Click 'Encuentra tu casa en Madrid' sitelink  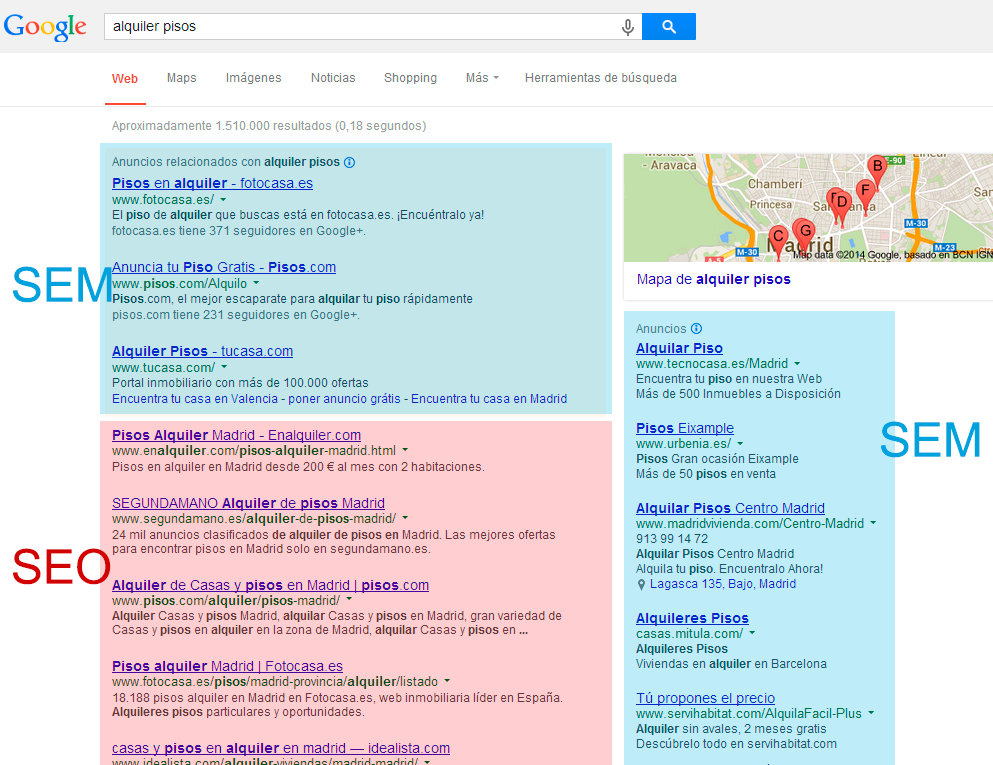[489, 399]
